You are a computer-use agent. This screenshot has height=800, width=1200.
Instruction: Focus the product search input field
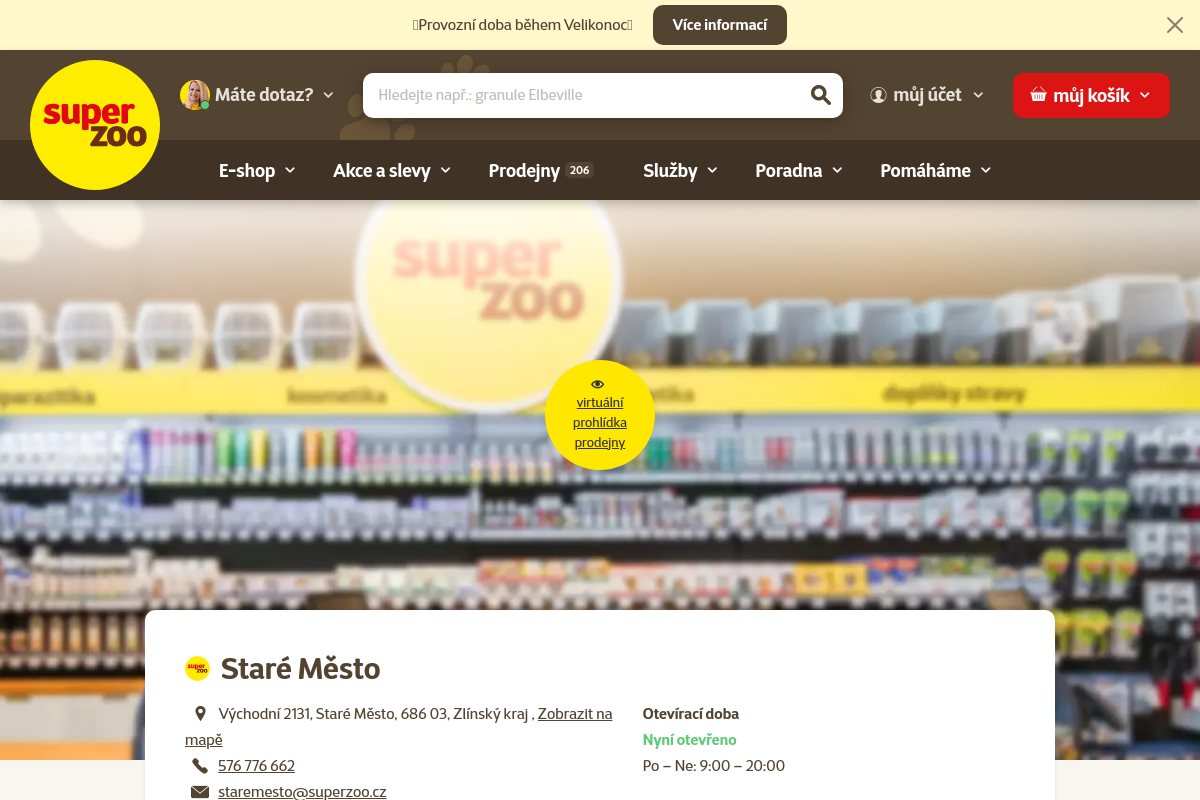(x=585, y=95)
